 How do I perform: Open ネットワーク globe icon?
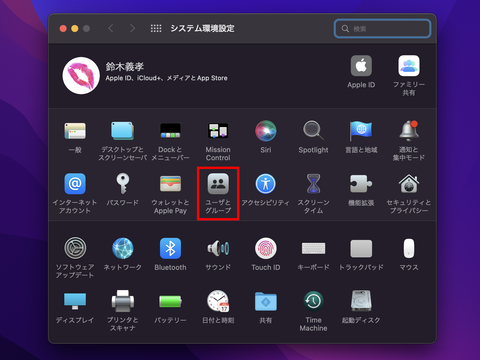pos(123,248)
